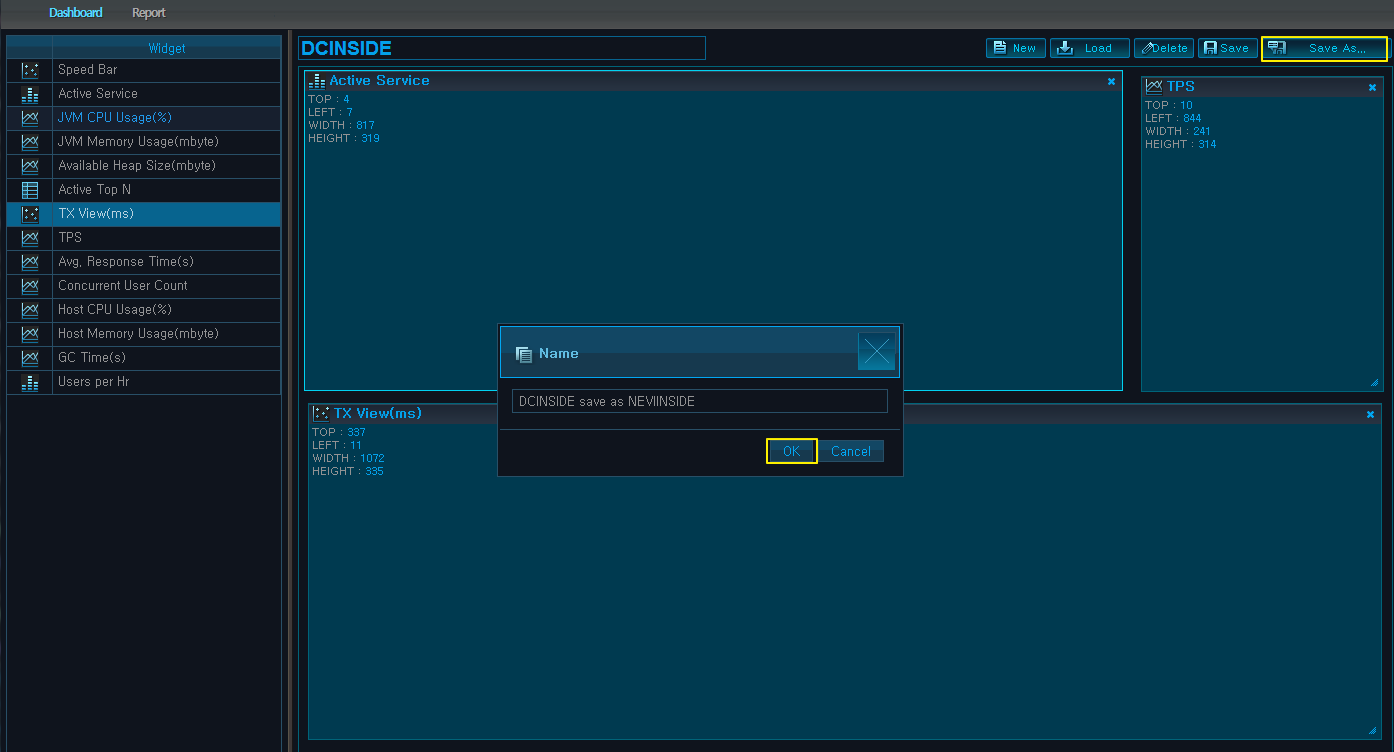Select Active Top N widget row
Image resolution: width=1394 pixels, height=752 pixels.
tap(144, 190)
